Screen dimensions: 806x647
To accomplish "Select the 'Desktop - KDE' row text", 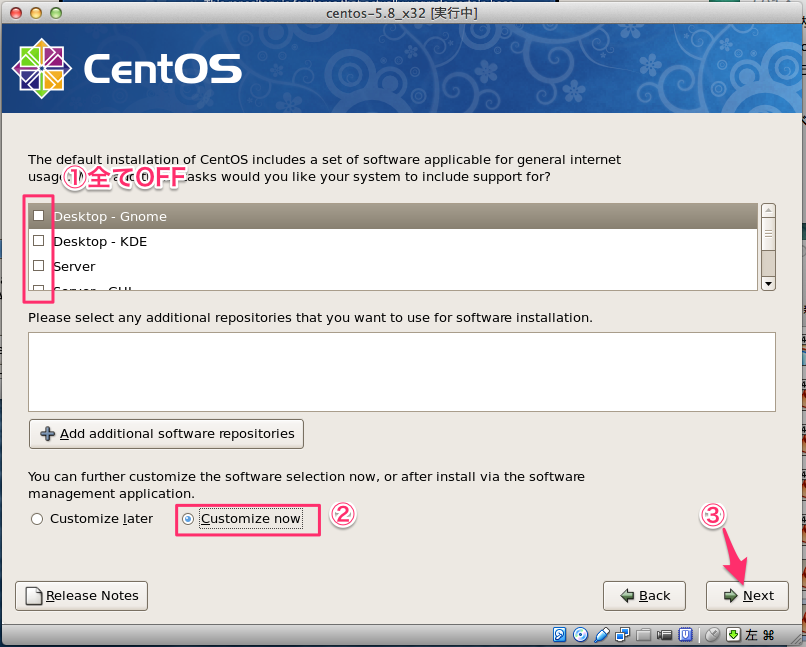I will pos(100,242).
